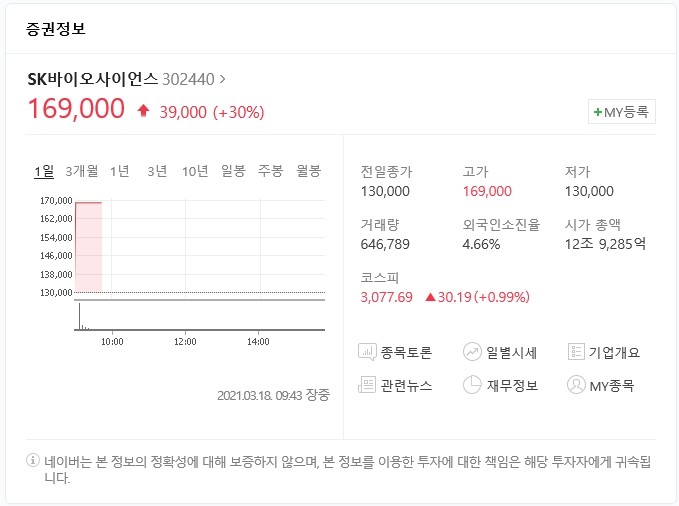Viewport: 679px width, 506px height.
Task: View 일봉 daily candle chart
Action: point(233,171)
